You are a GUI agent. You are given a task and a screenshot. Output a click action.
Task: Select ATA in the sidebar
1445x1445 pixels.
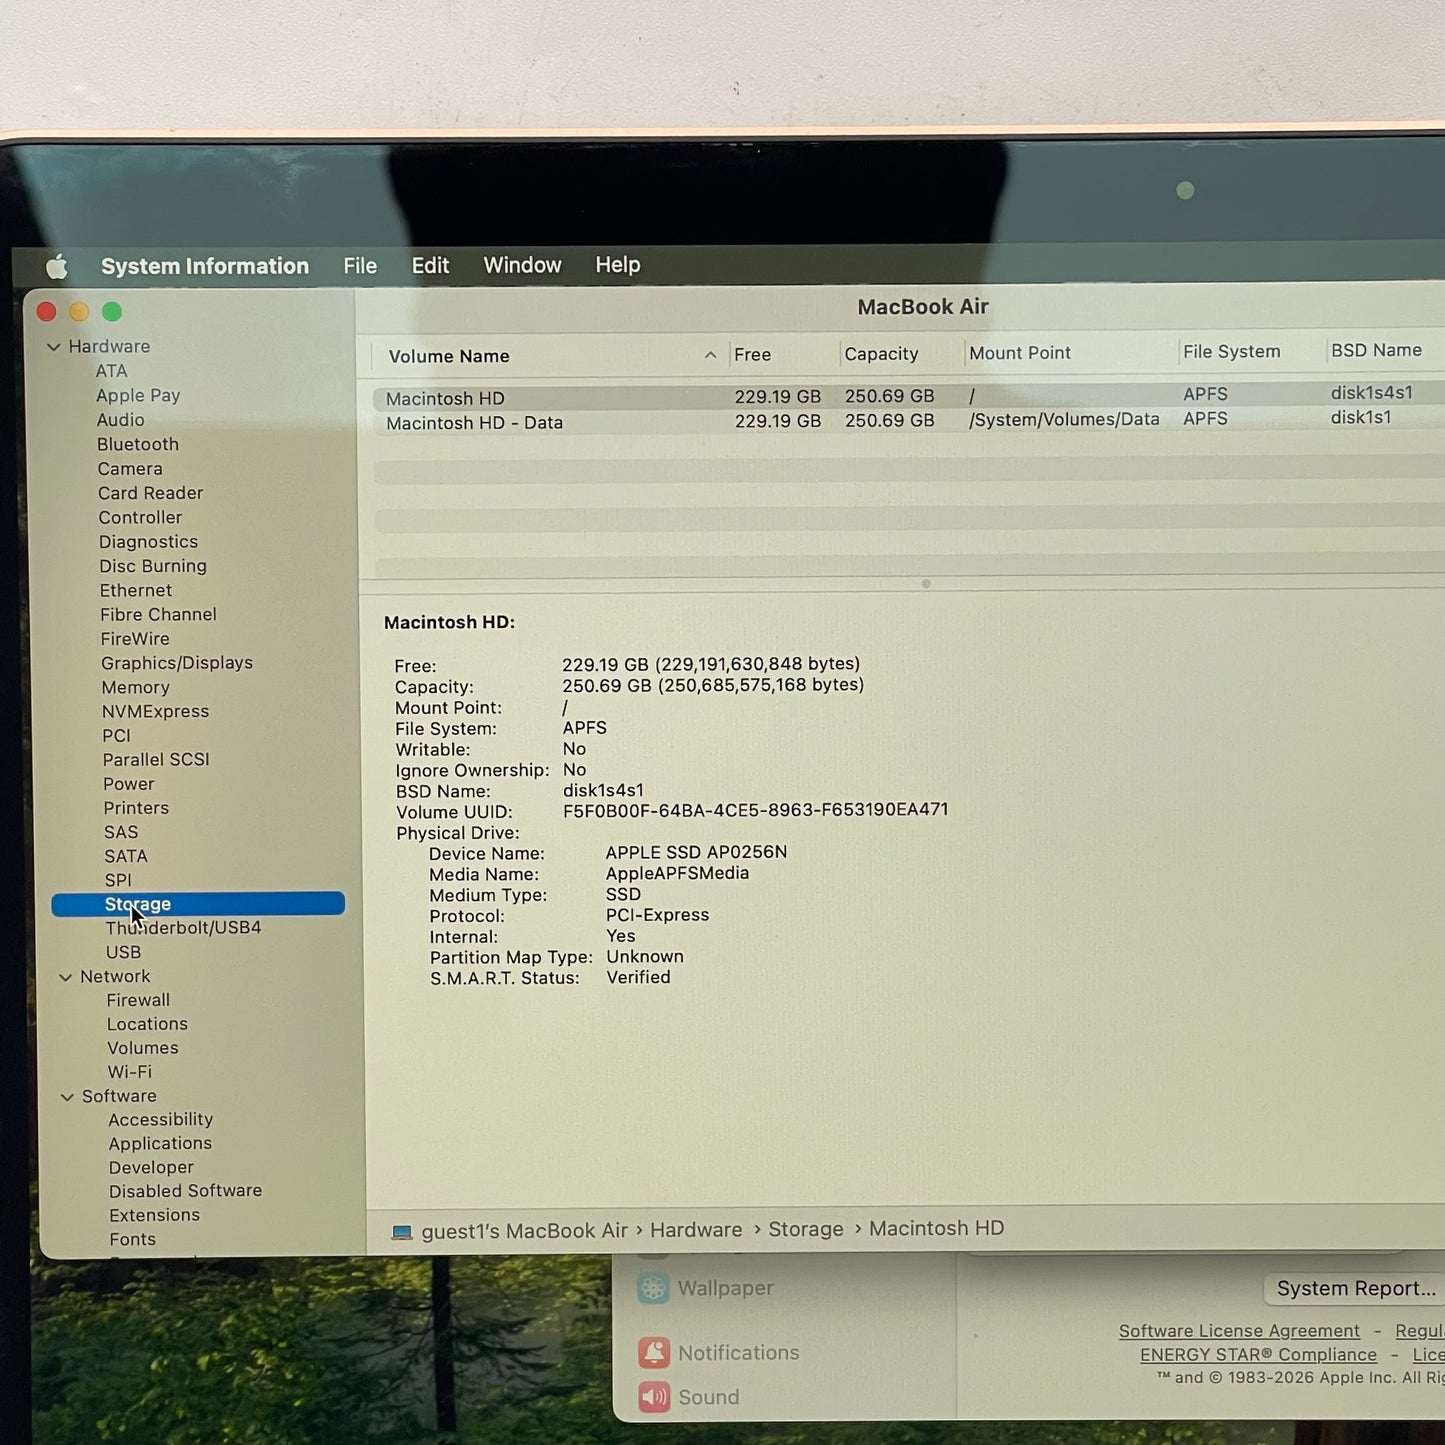111,371
